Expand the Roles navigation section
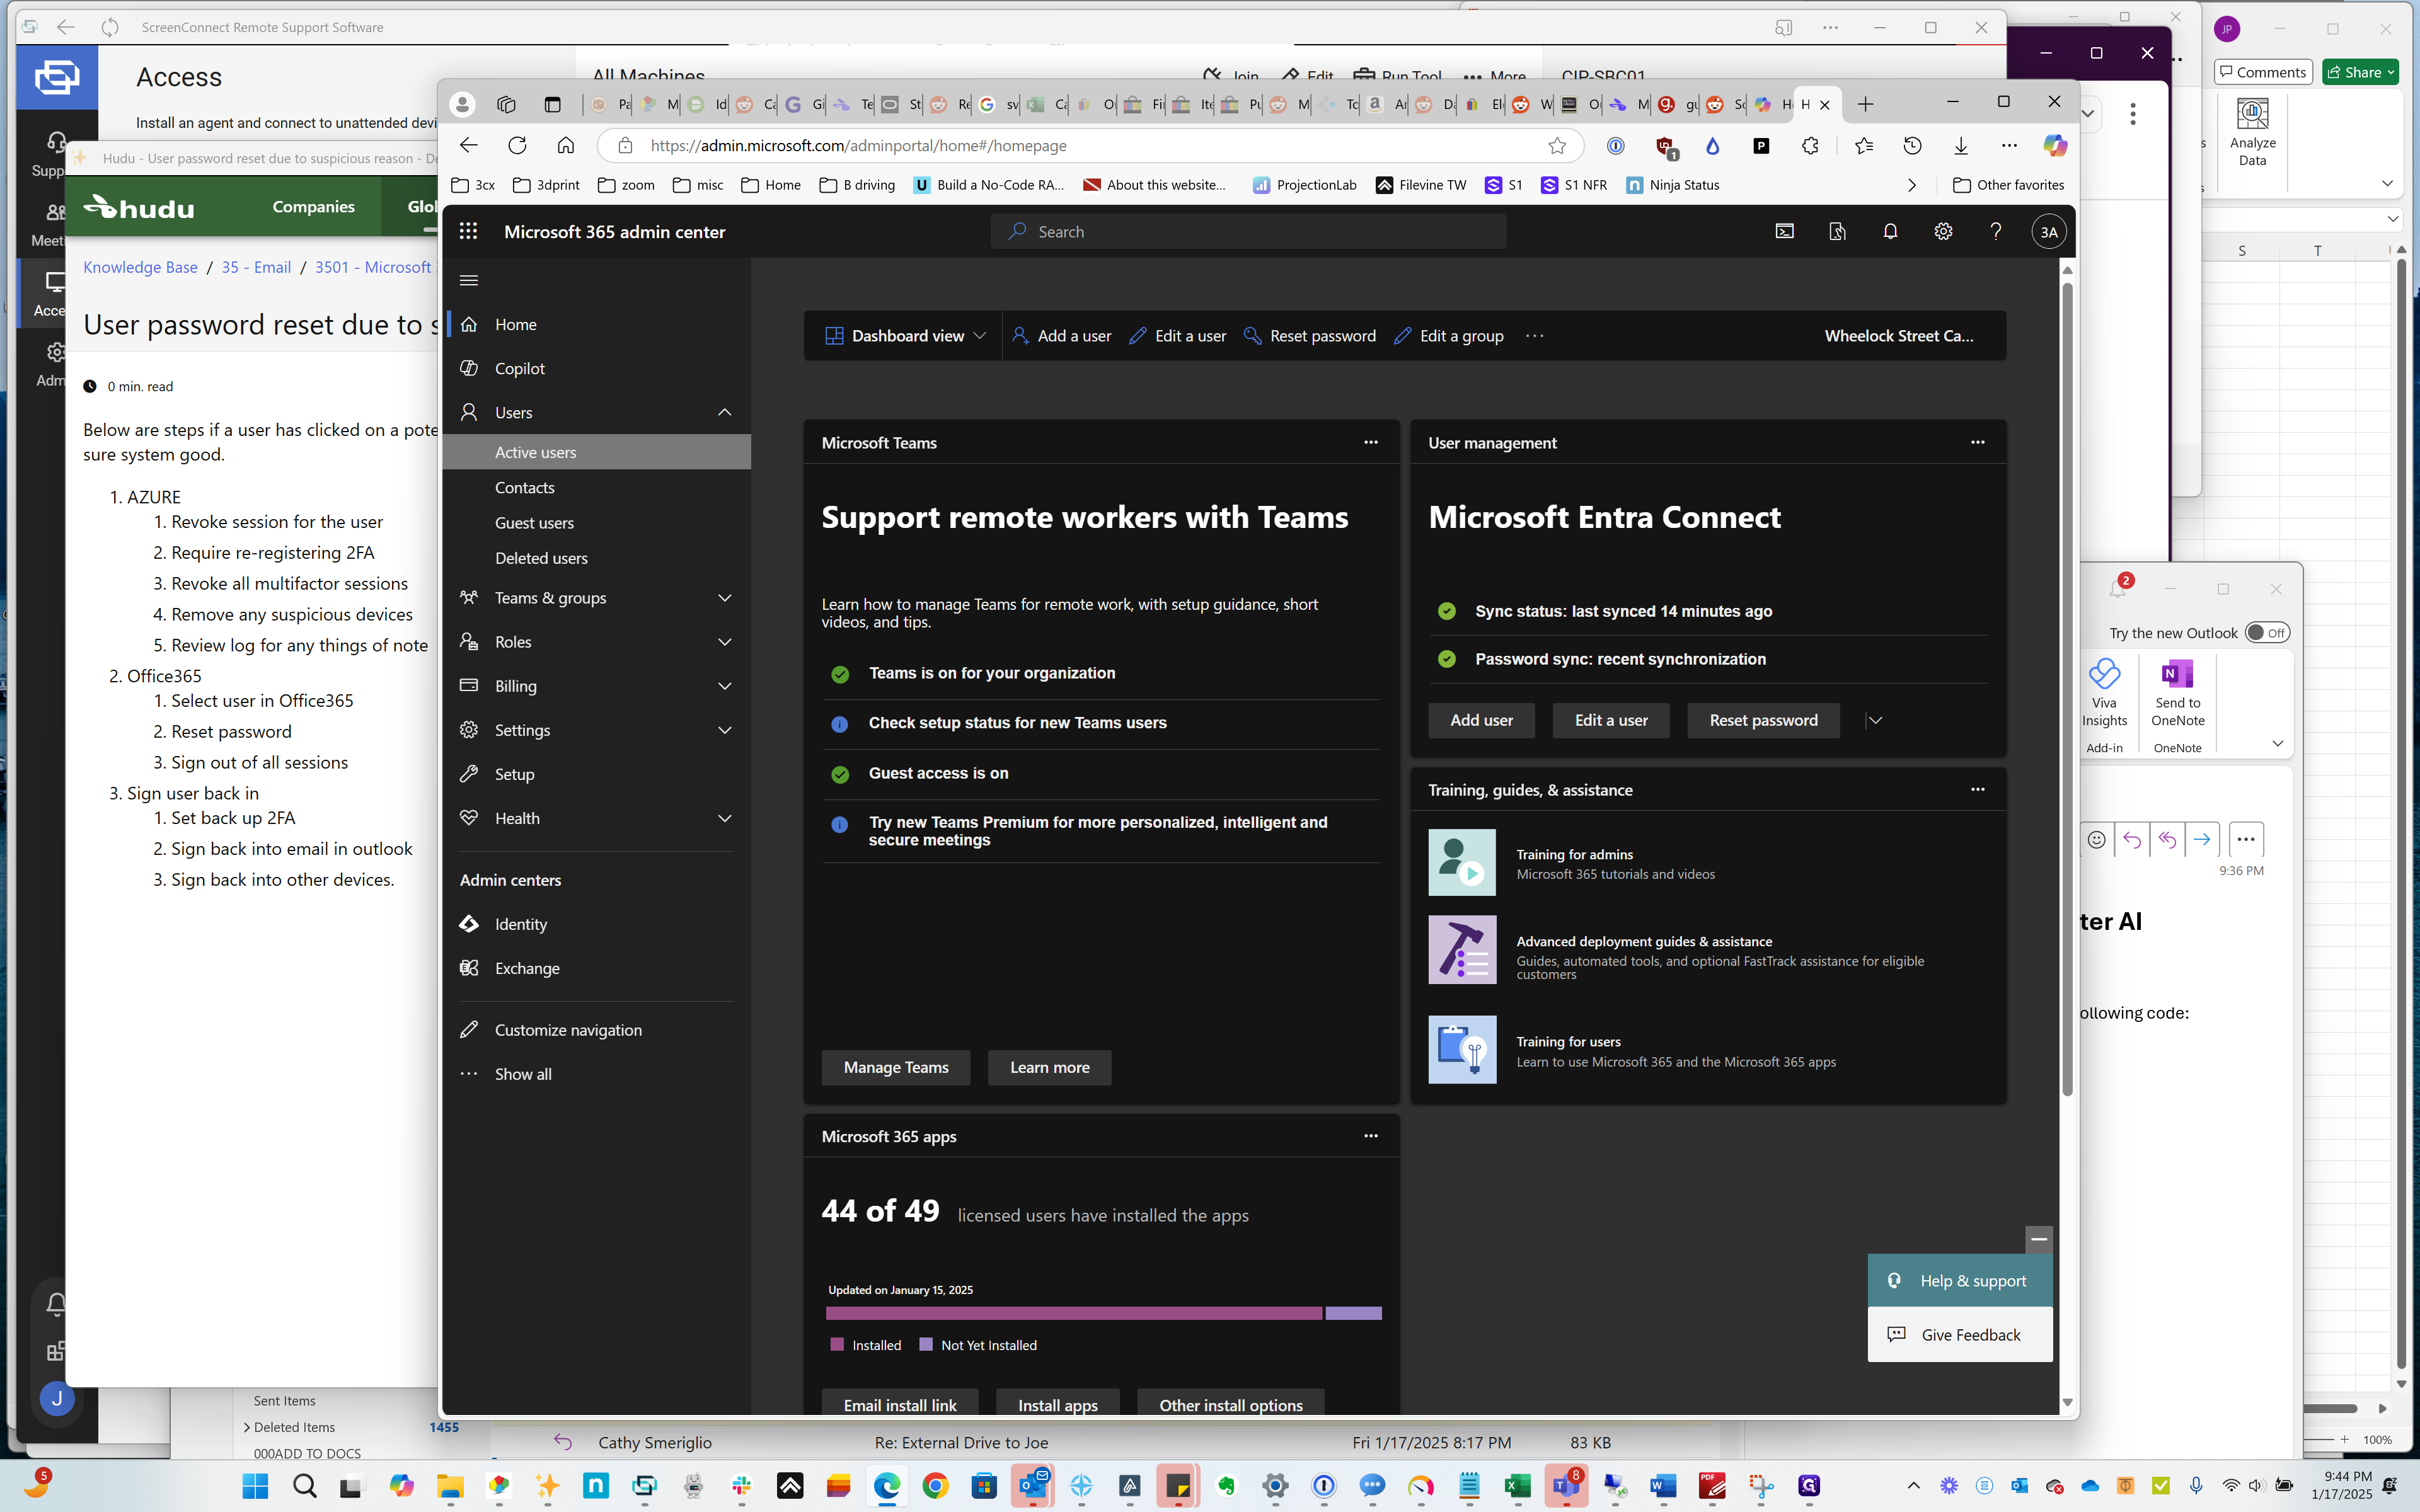2420x1512 pixels. [725, 642]
